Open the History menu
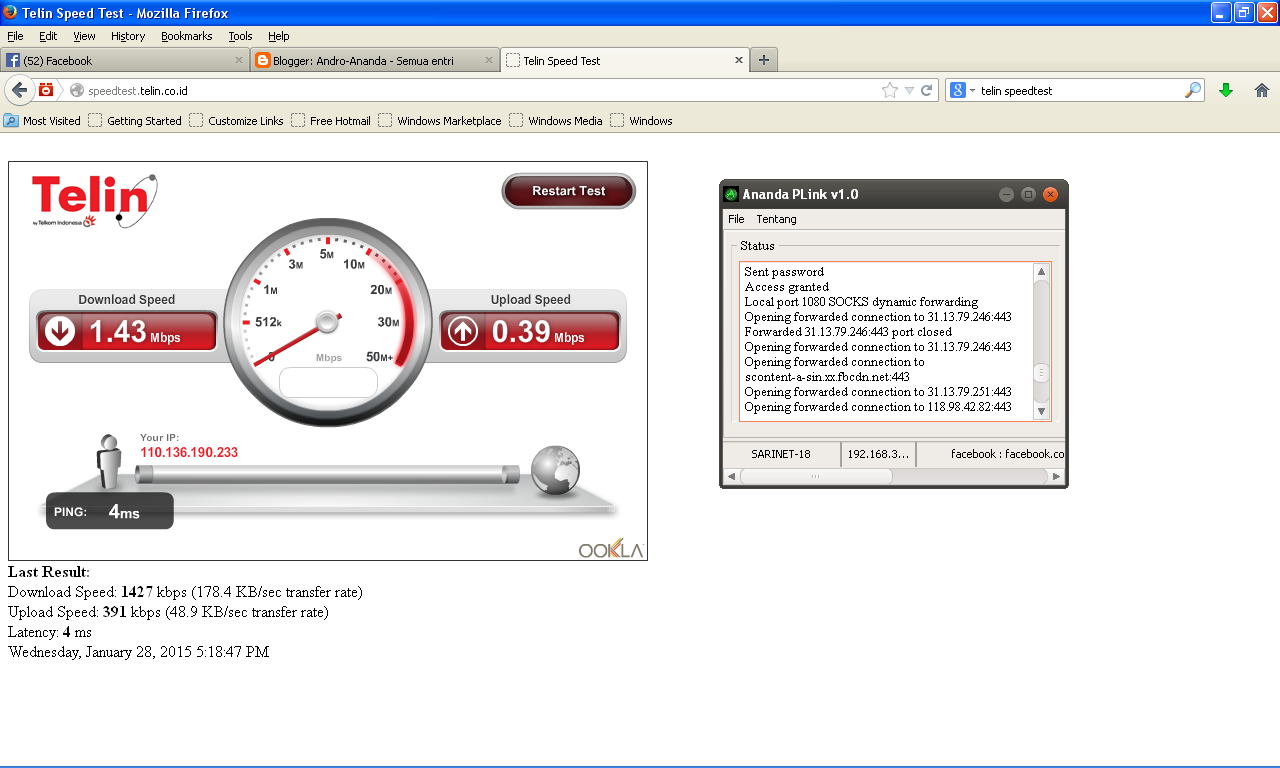Screen dimensions: 1280x768 click(128, 36)
